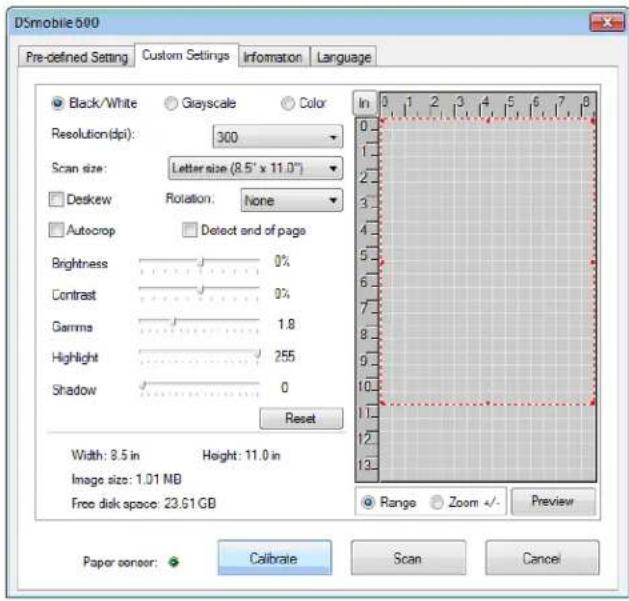Screen dimensions: 629x601
Task: Click the 'Image size: 1.01 MB' text
Action: coord(126,479)
